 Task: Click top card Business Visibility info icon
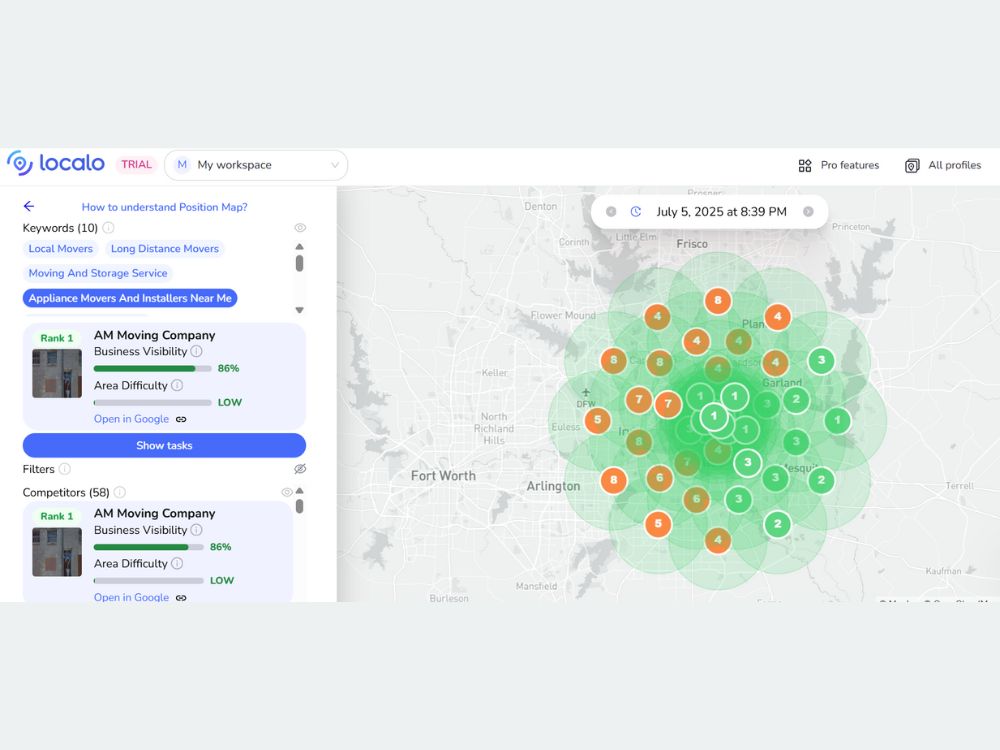(196, 351)
